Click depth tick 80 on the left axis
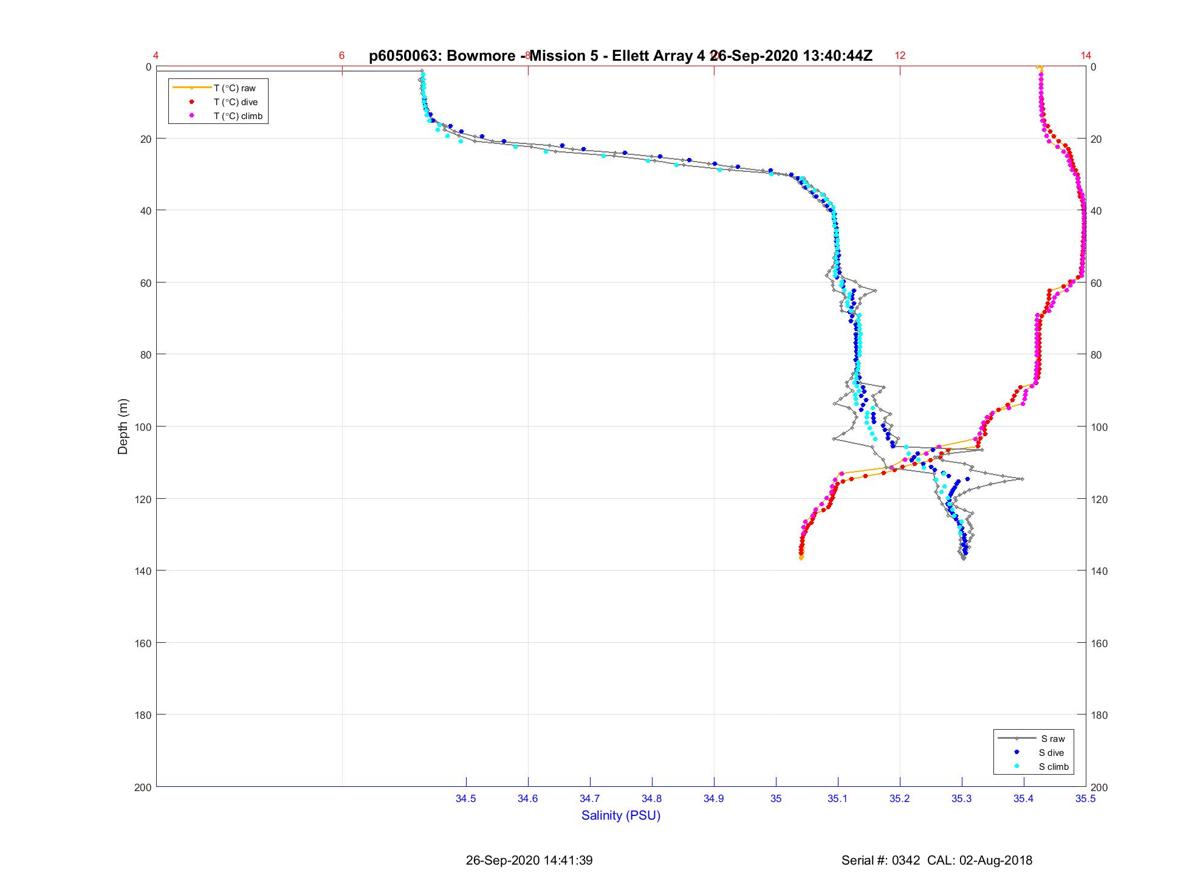The width and height of the screenshot is (1200, 885). click(146, 355)
